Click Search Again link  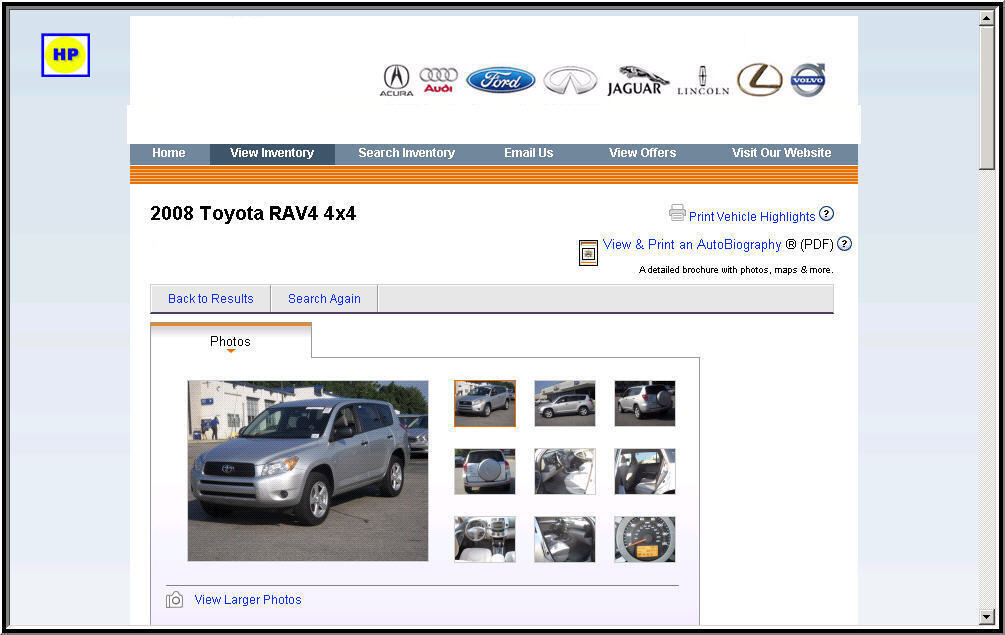coord(324,299)
